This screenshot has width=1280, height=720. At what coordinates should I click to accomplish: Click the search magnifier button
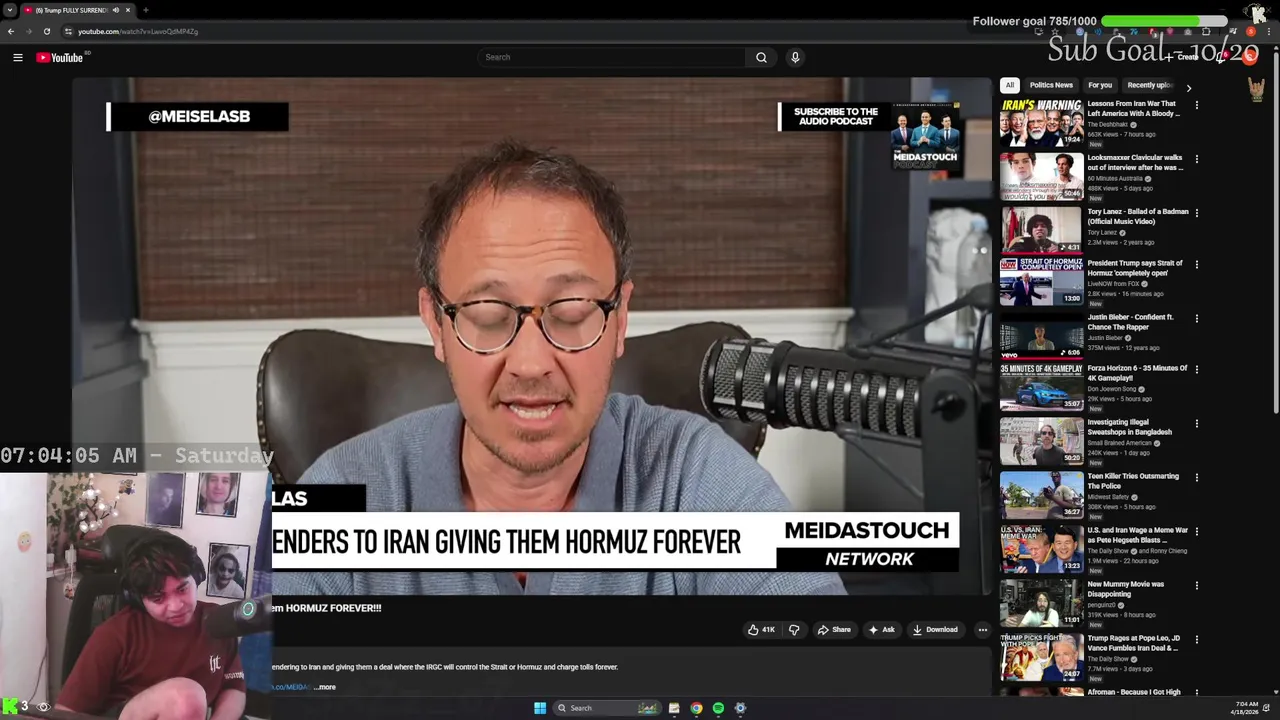pyautogui.click(x=761, y=57)
